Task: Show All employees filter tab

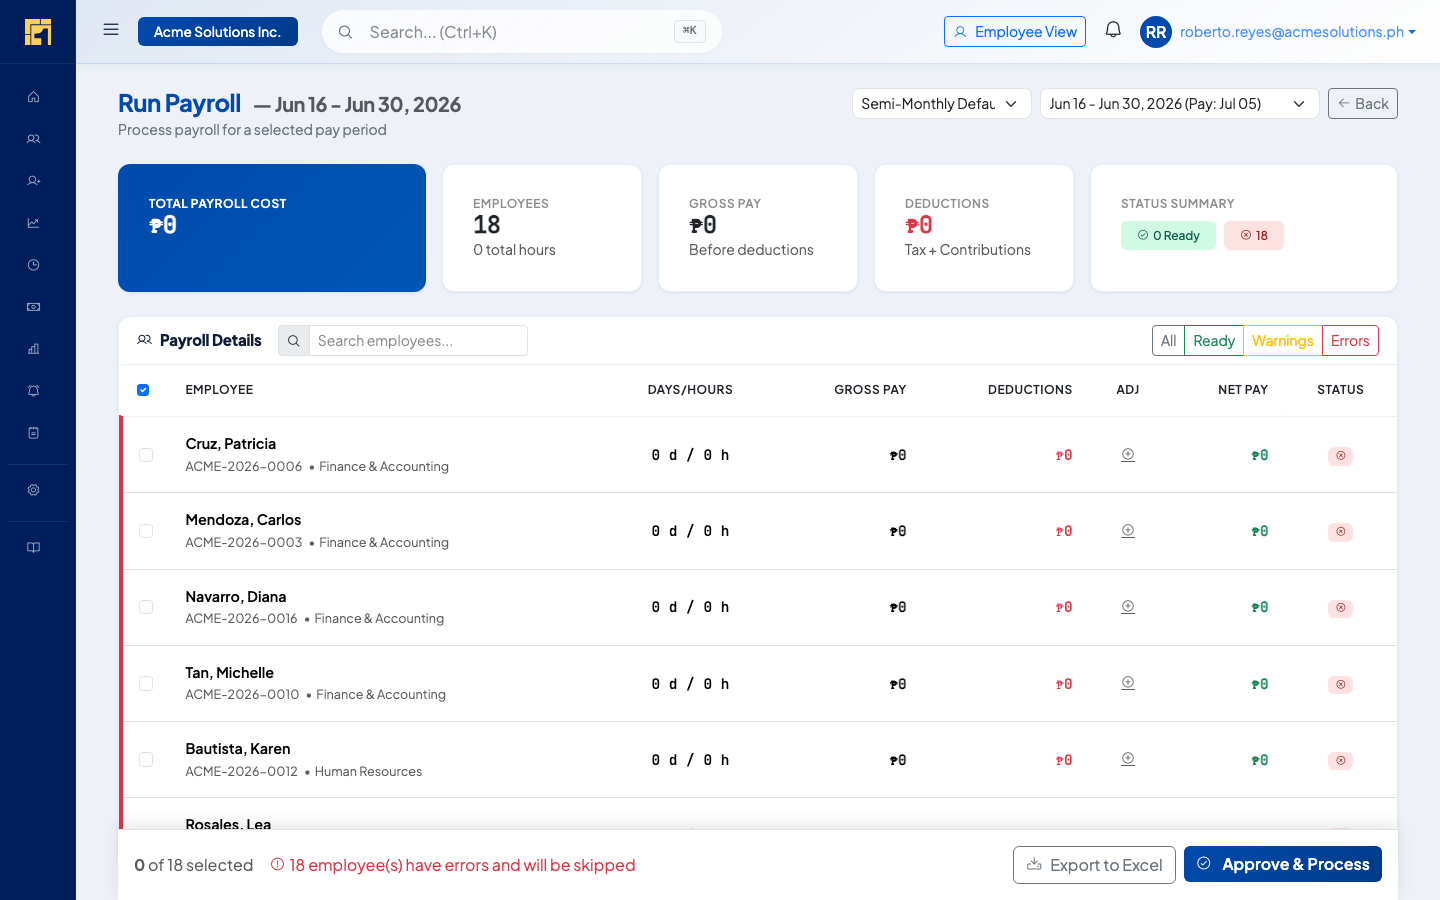Action: coord(1168,341)
